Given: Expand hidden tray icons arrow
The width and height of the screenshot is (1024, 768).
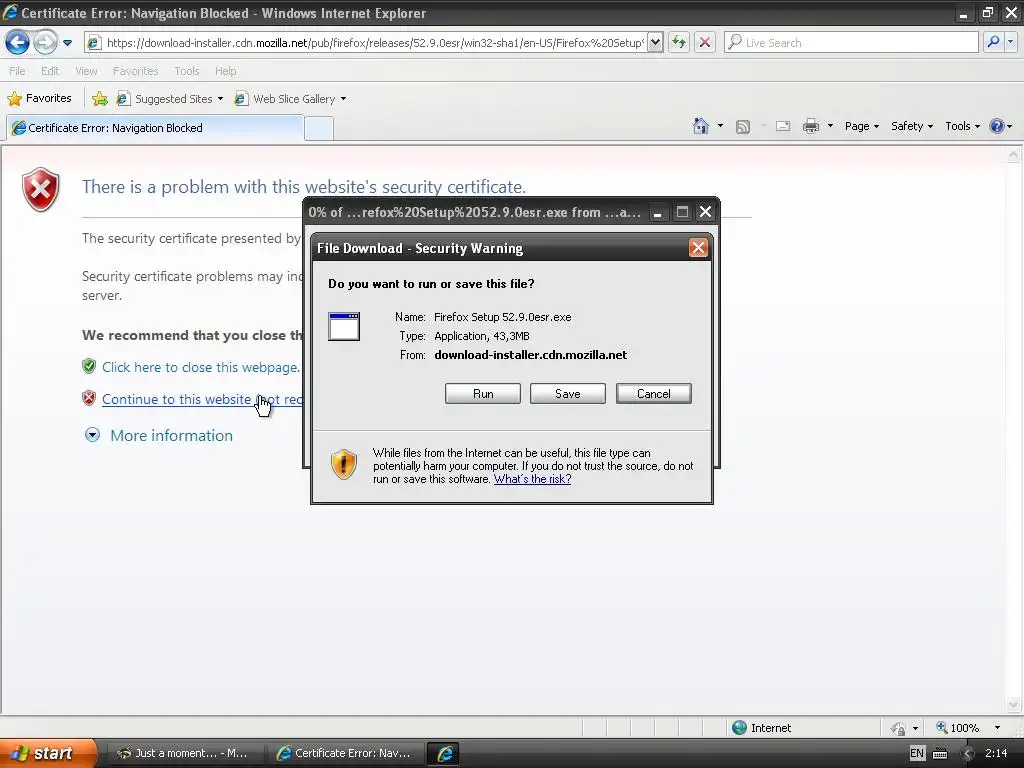Looking at the screenshot, I should click(967, 754).
